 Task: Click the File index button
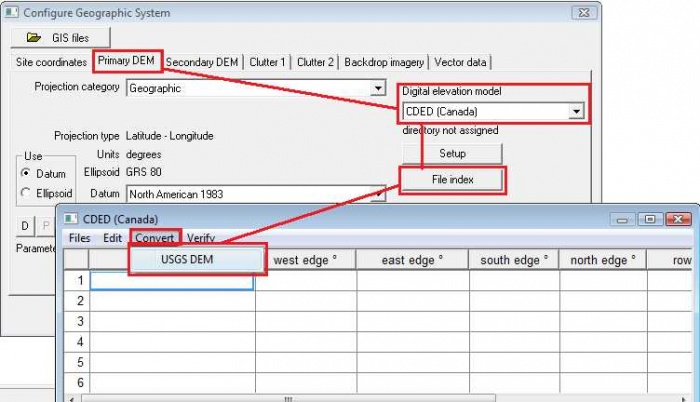[453, 181]
